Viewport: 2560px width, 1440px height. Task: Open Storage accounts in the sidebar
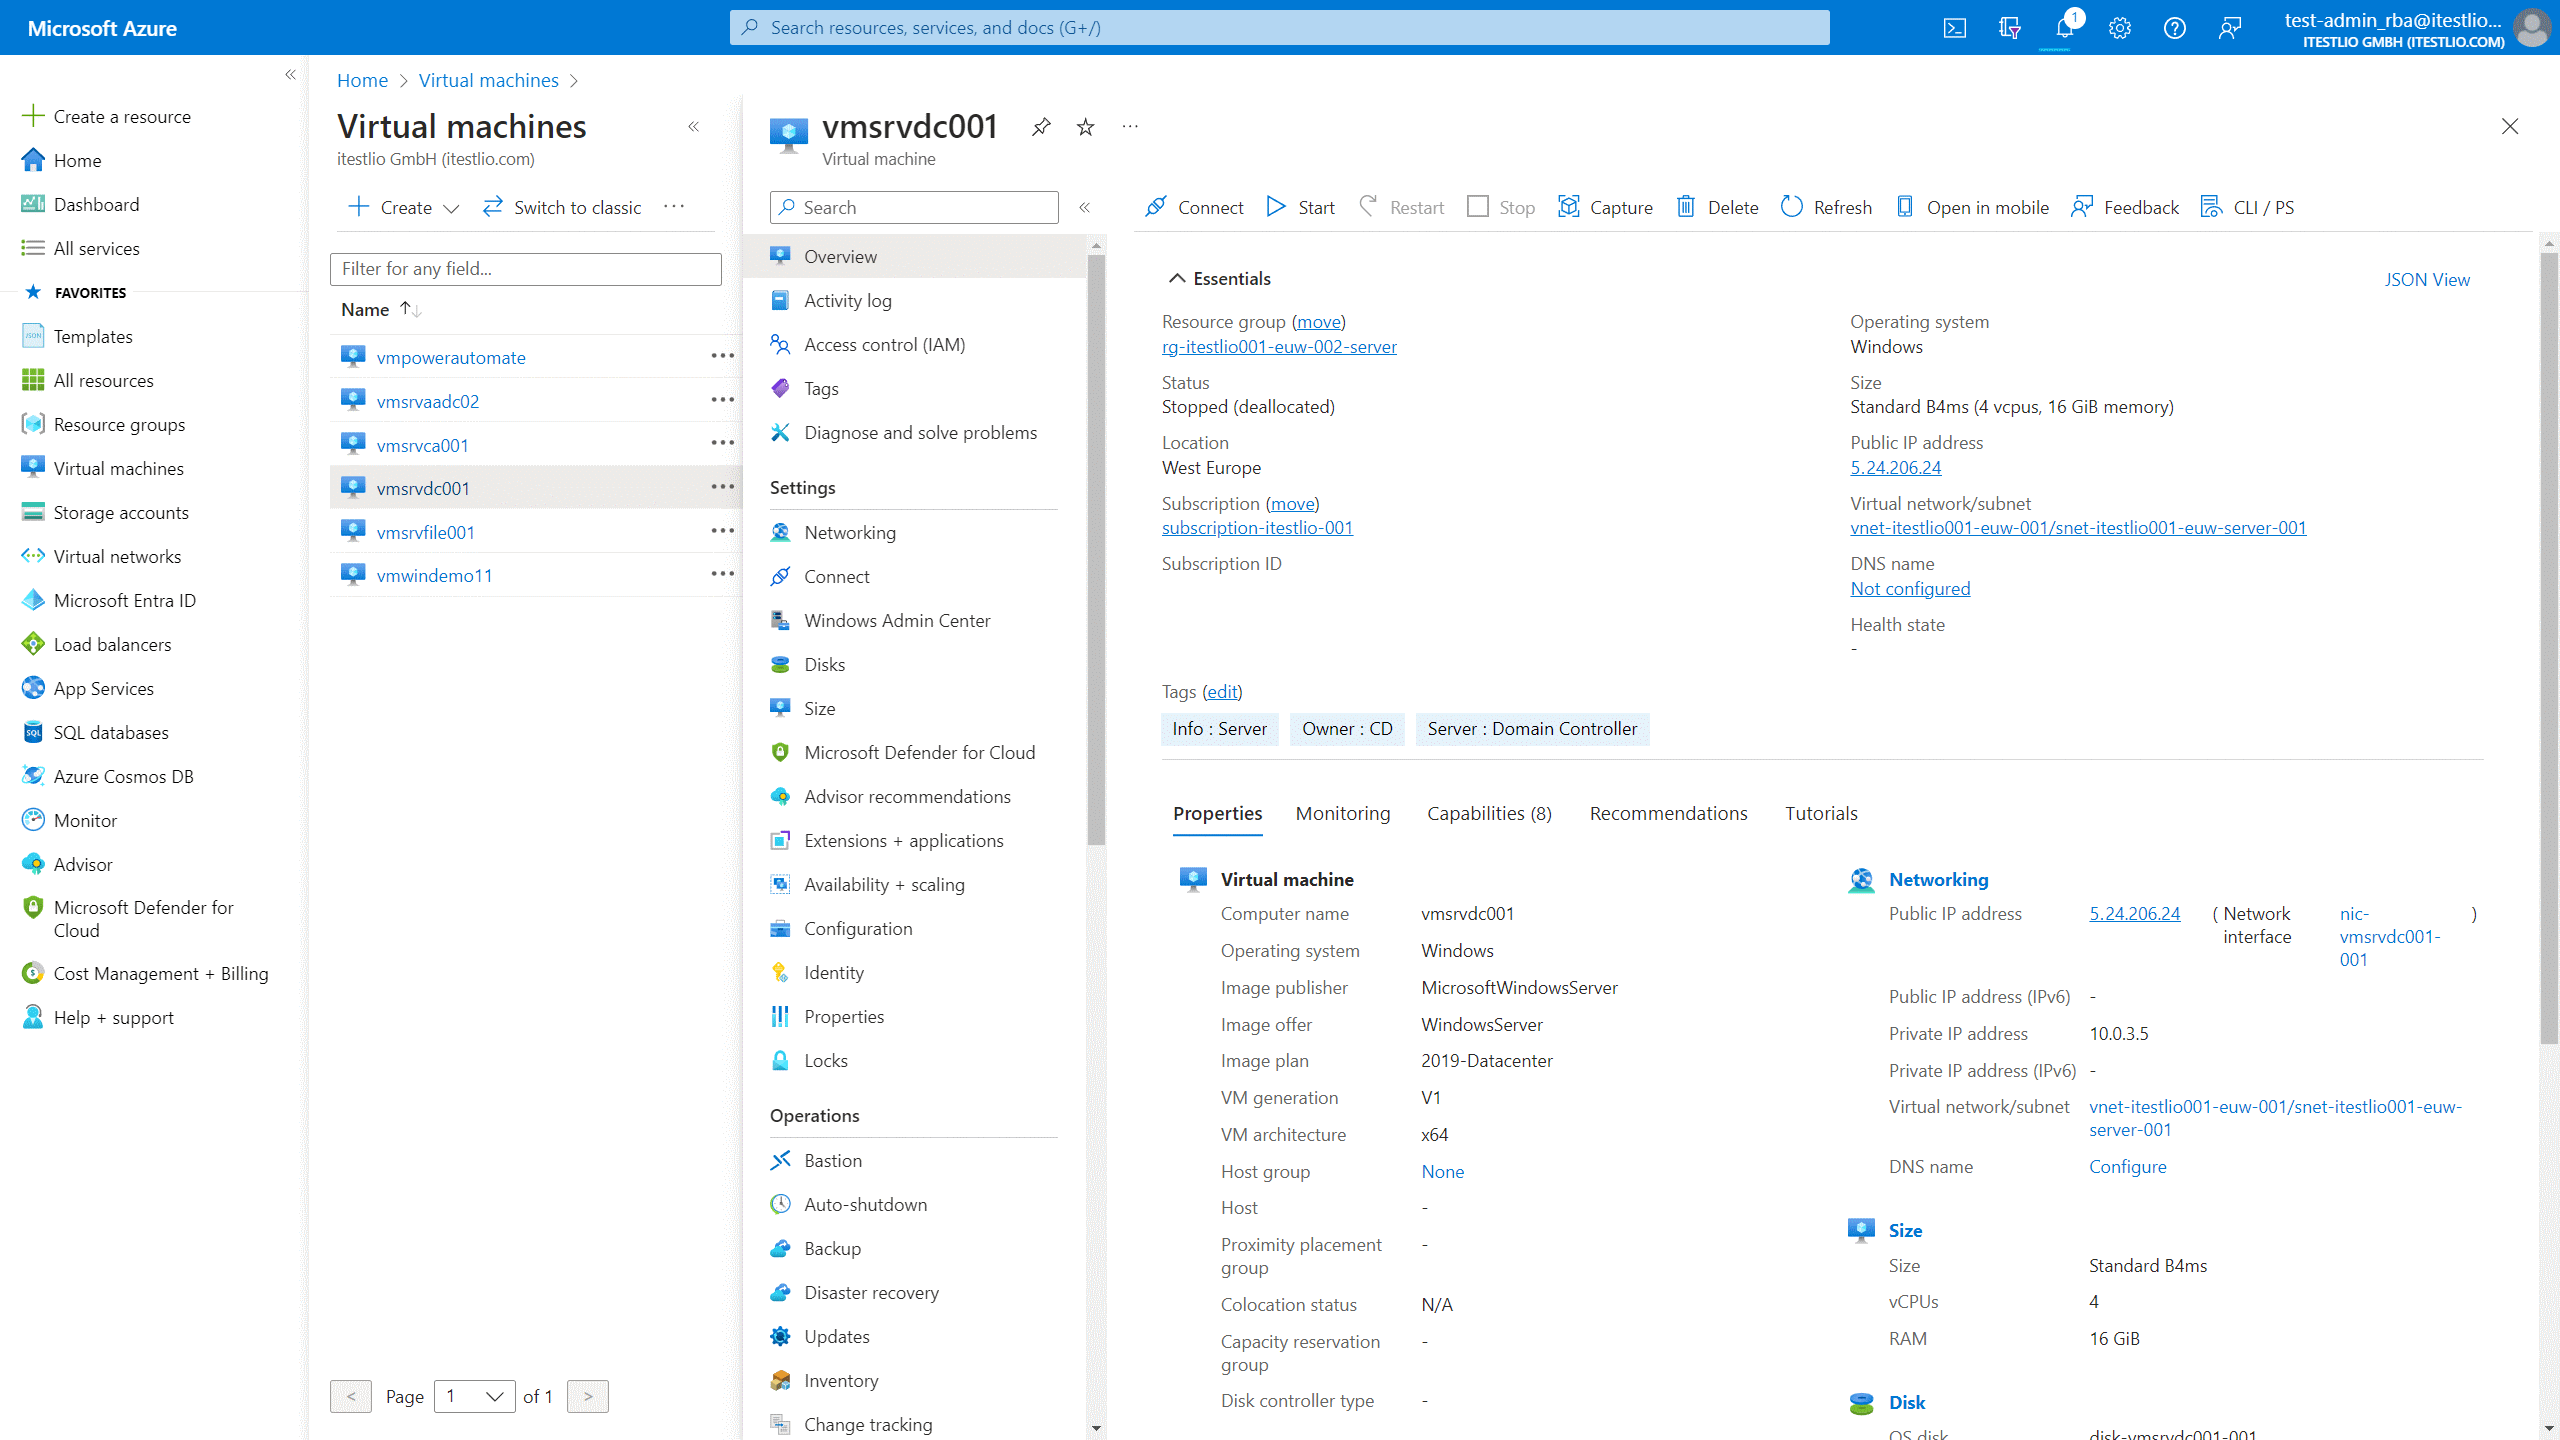(x=120, y=512)
